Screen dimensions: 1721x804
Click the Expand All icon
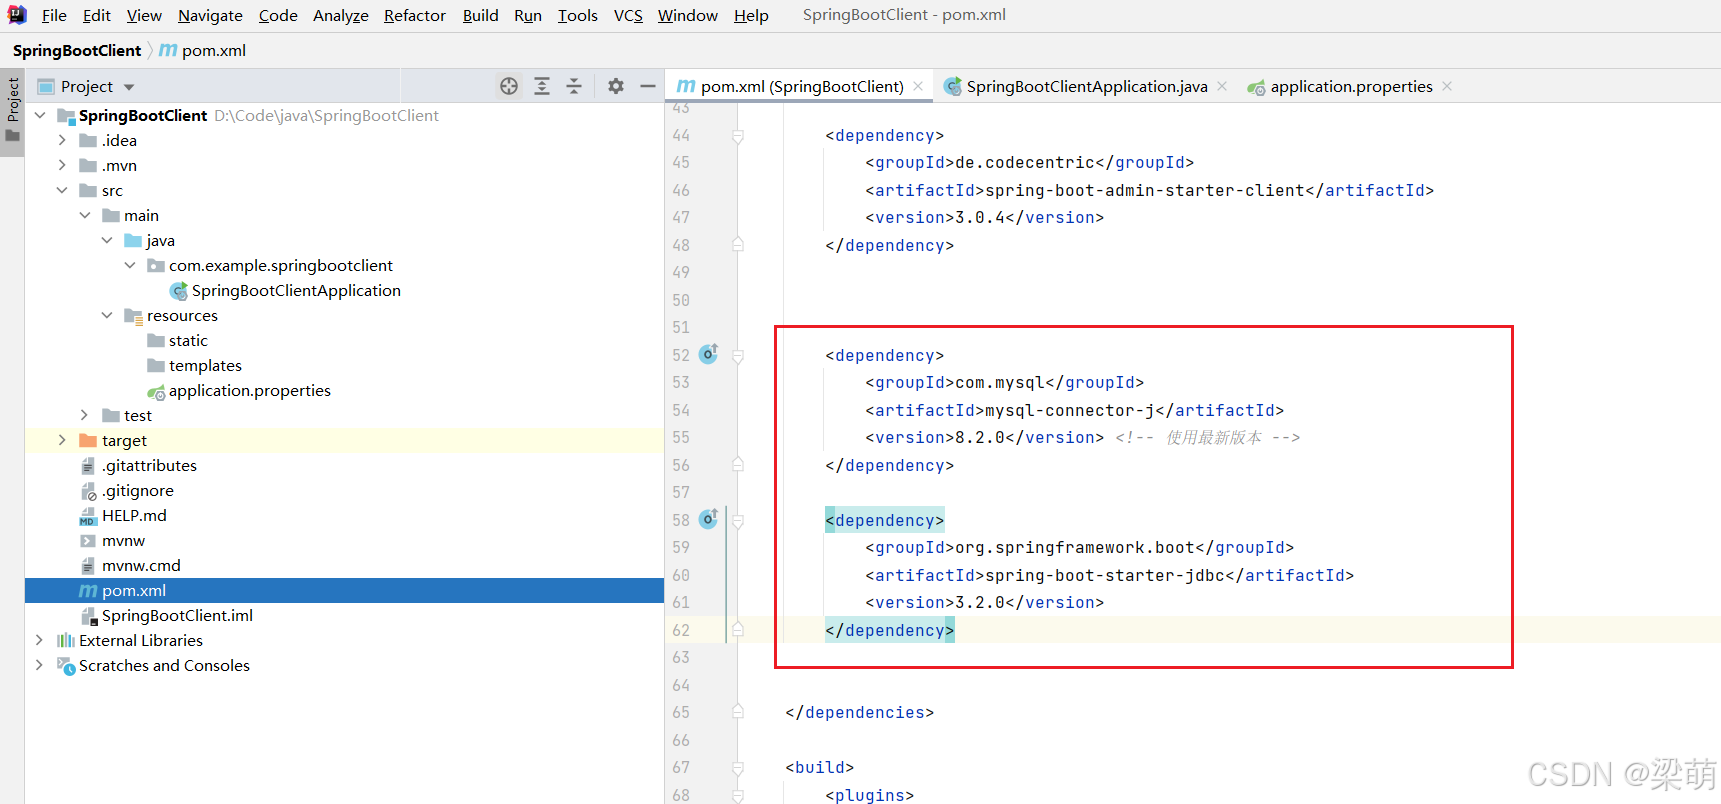coord(542,86)
